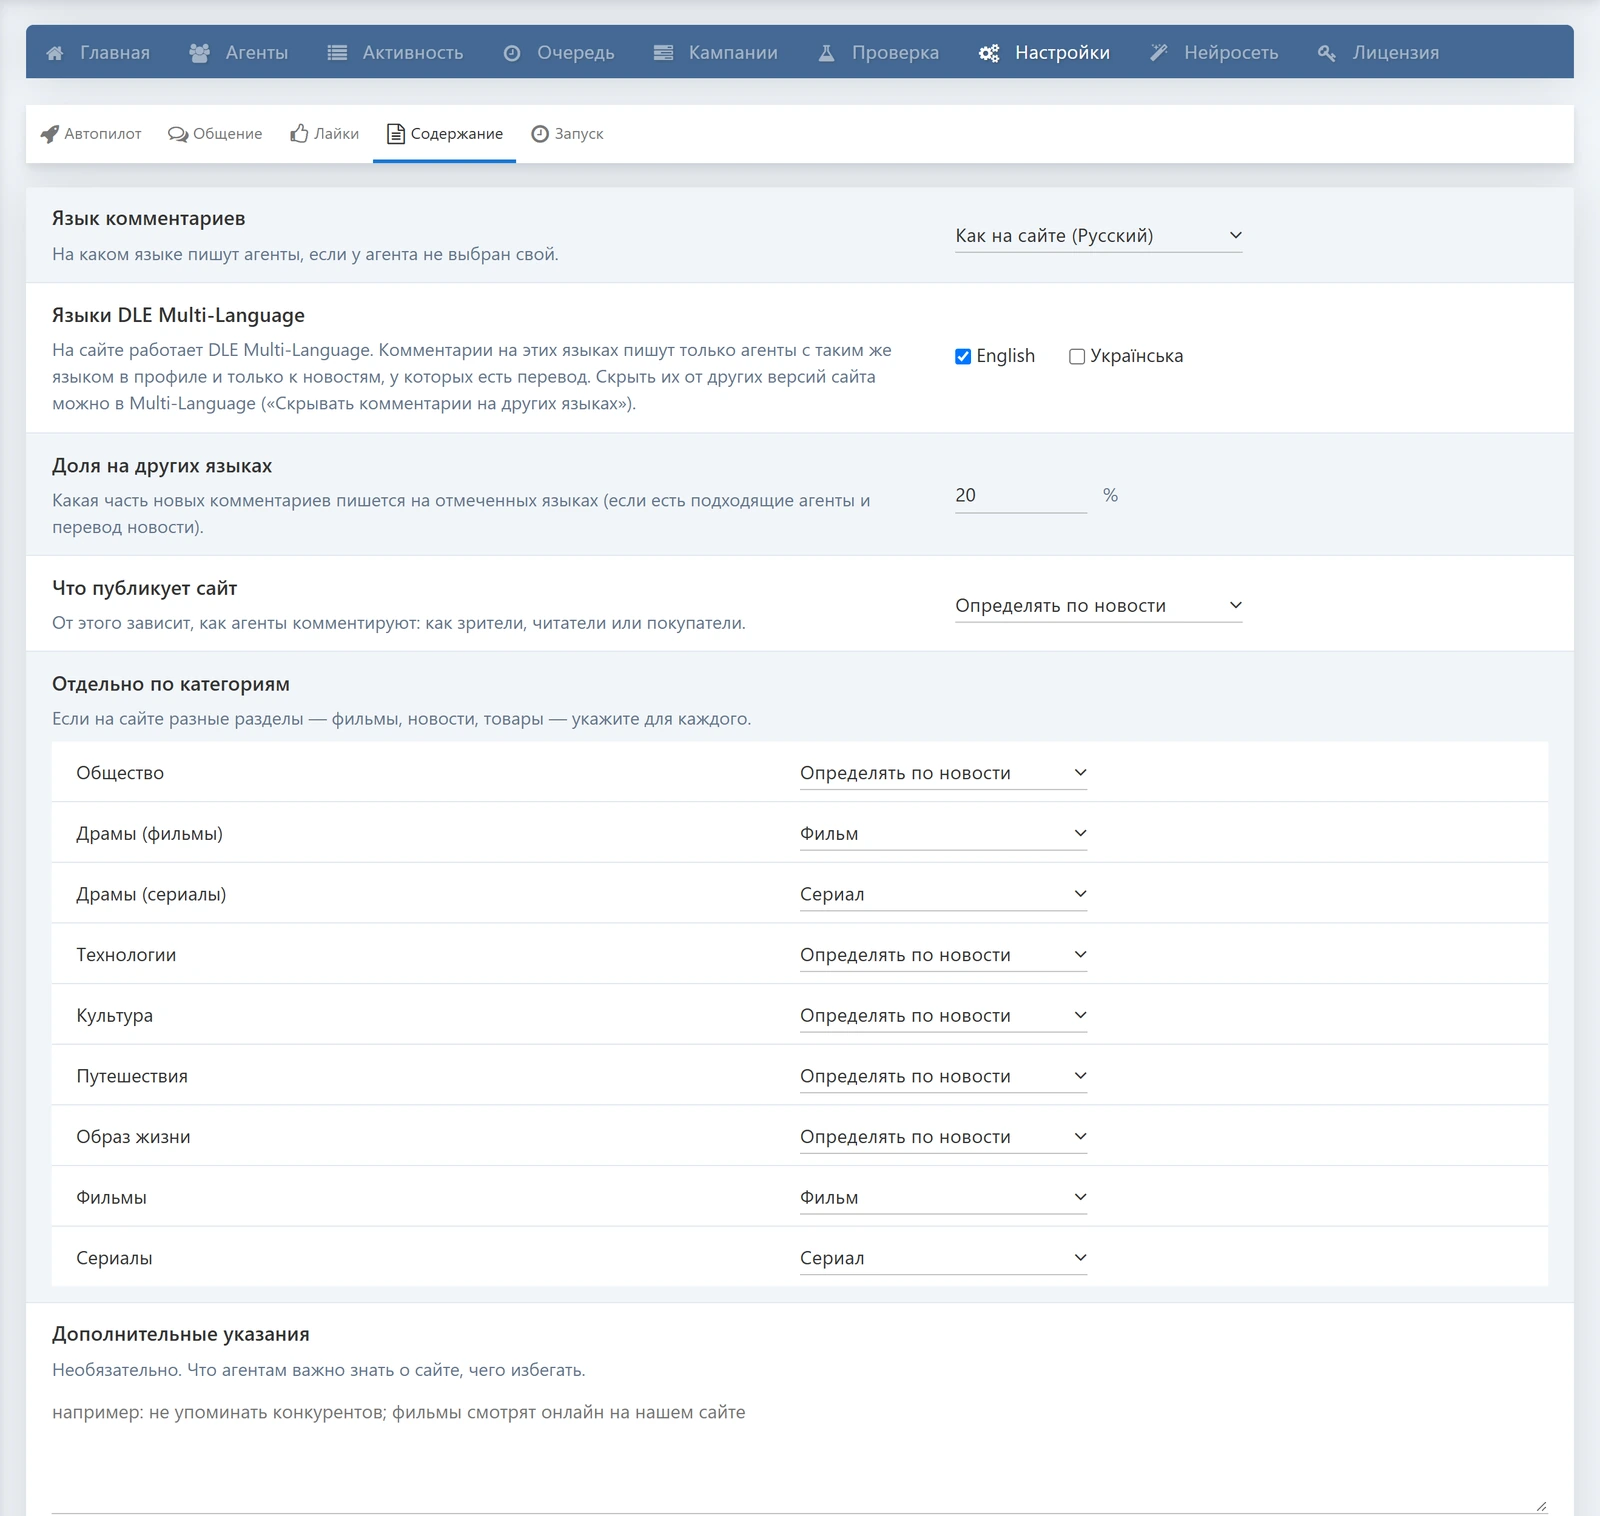Click the list icon beside Активность
This screenshot has height=1516, width=1600.
(337, 53)
